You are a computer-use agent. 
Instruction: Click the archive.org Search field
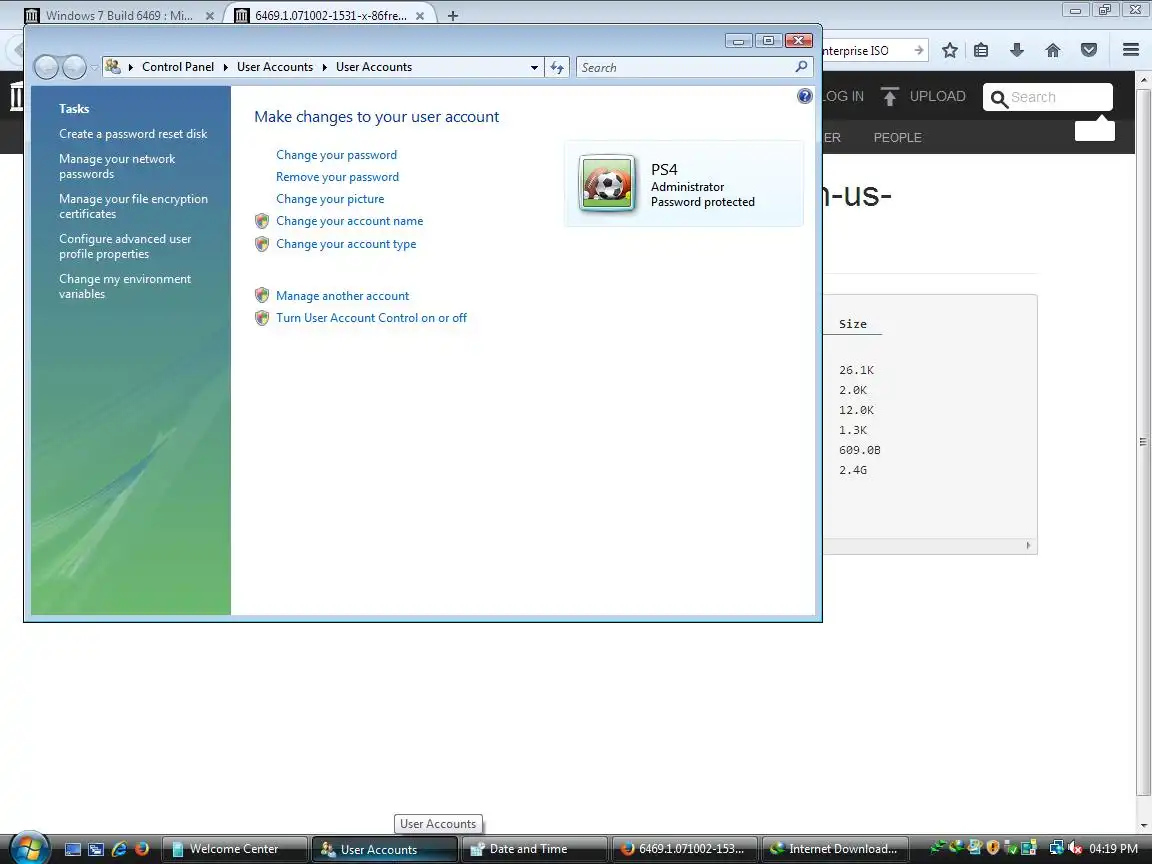pos(1048,97)
